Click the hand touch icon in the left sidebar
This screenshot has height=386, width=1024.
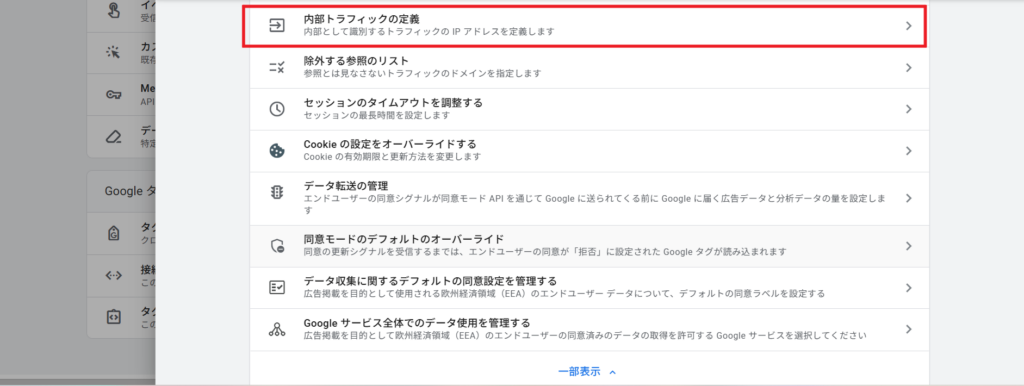113,10
